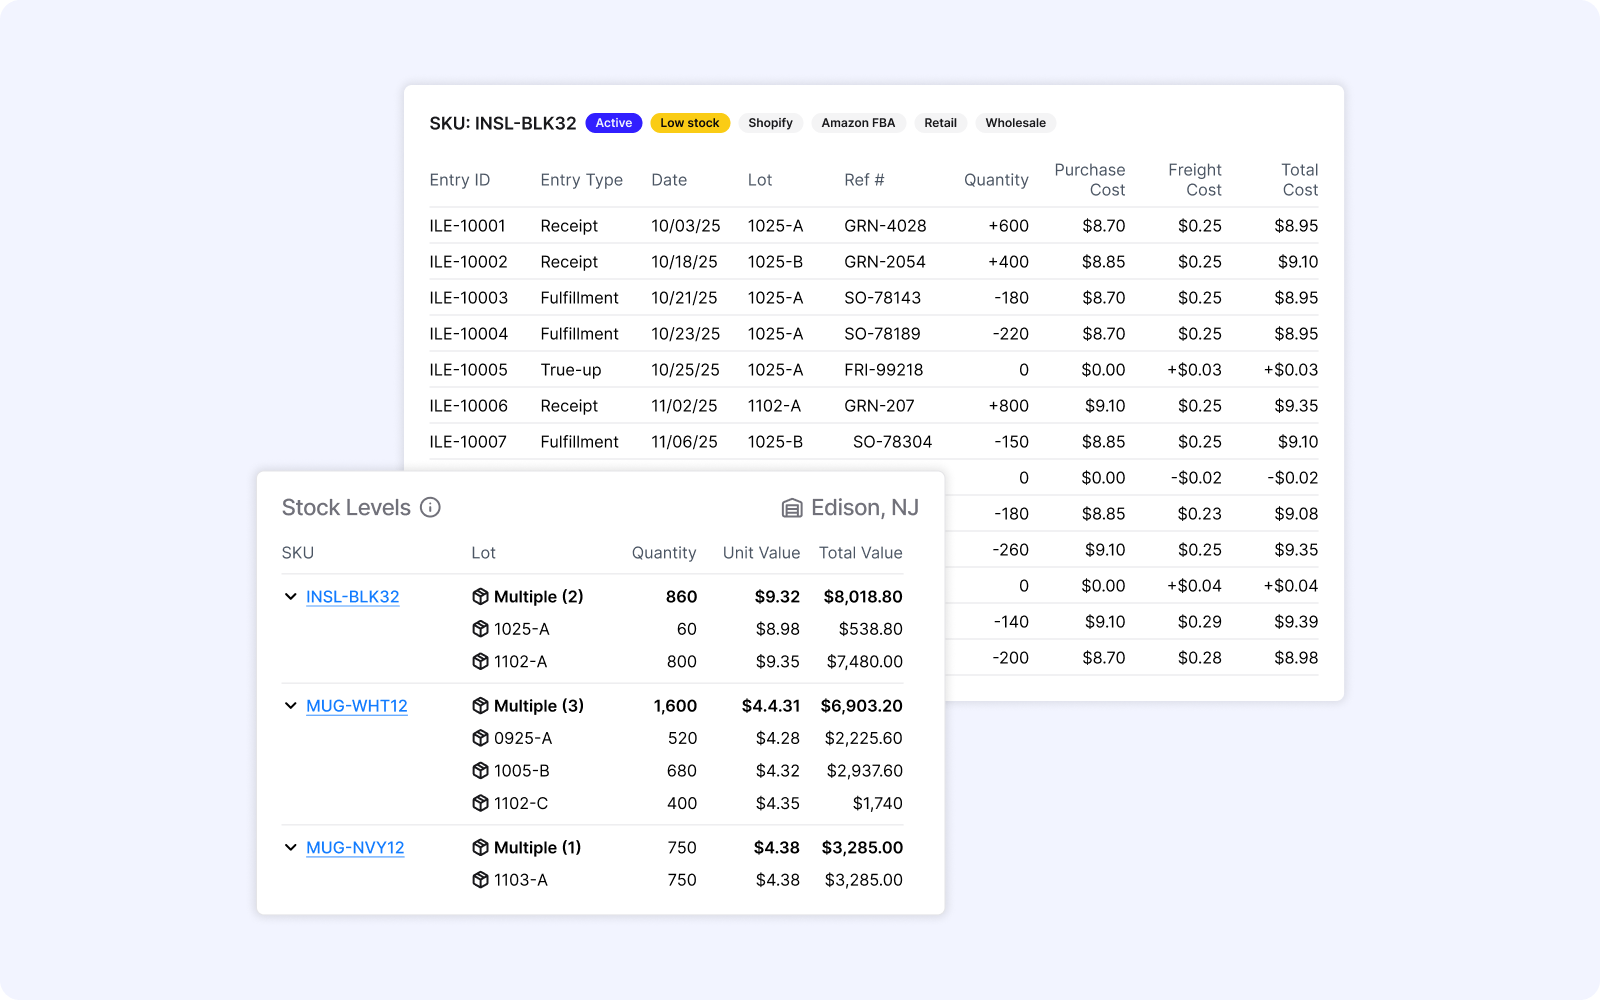Image resolution: width=1600 pixels, height=1000 pixels.
Task: Select the package icon beside Multiple (3)
Action: [x=478, y=705]
